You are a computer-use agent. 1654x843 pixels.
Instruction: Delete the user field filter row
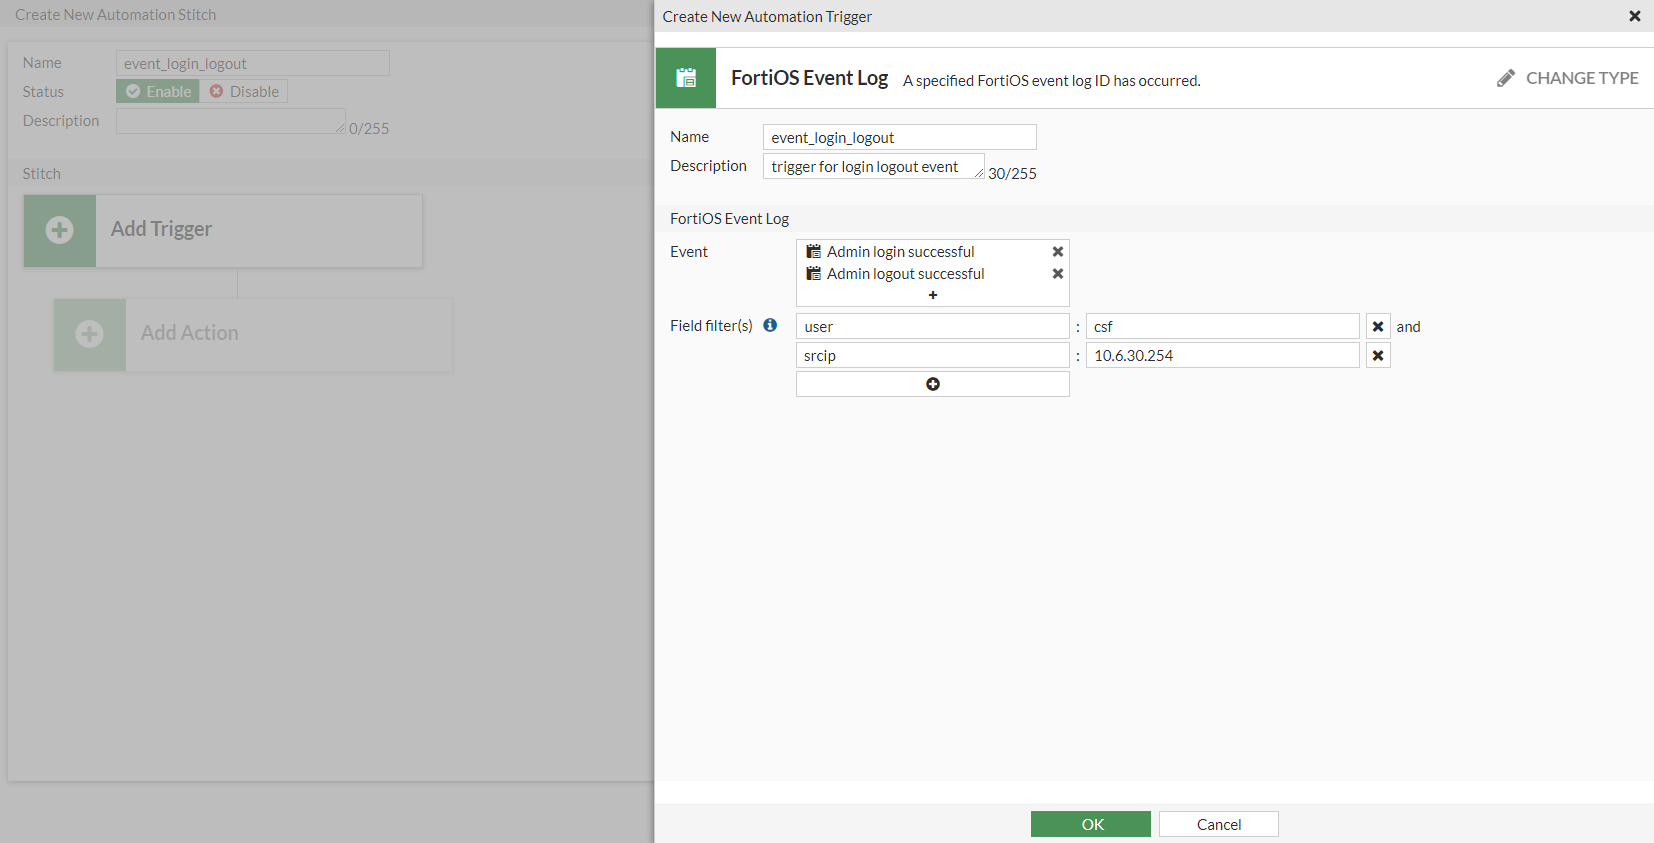[1378, 327]
